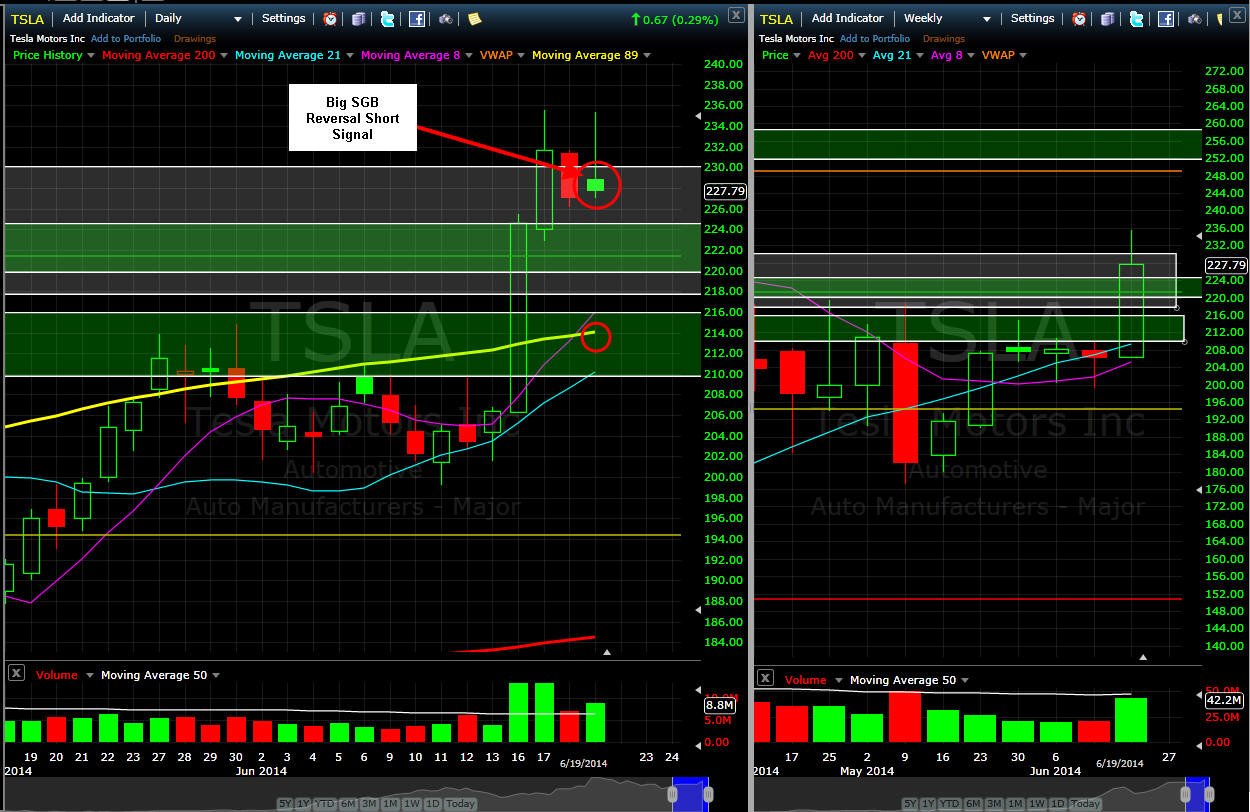Open Settings in the Weekly chart
Screen dimensions: 1250x812
click(1032, 19)
